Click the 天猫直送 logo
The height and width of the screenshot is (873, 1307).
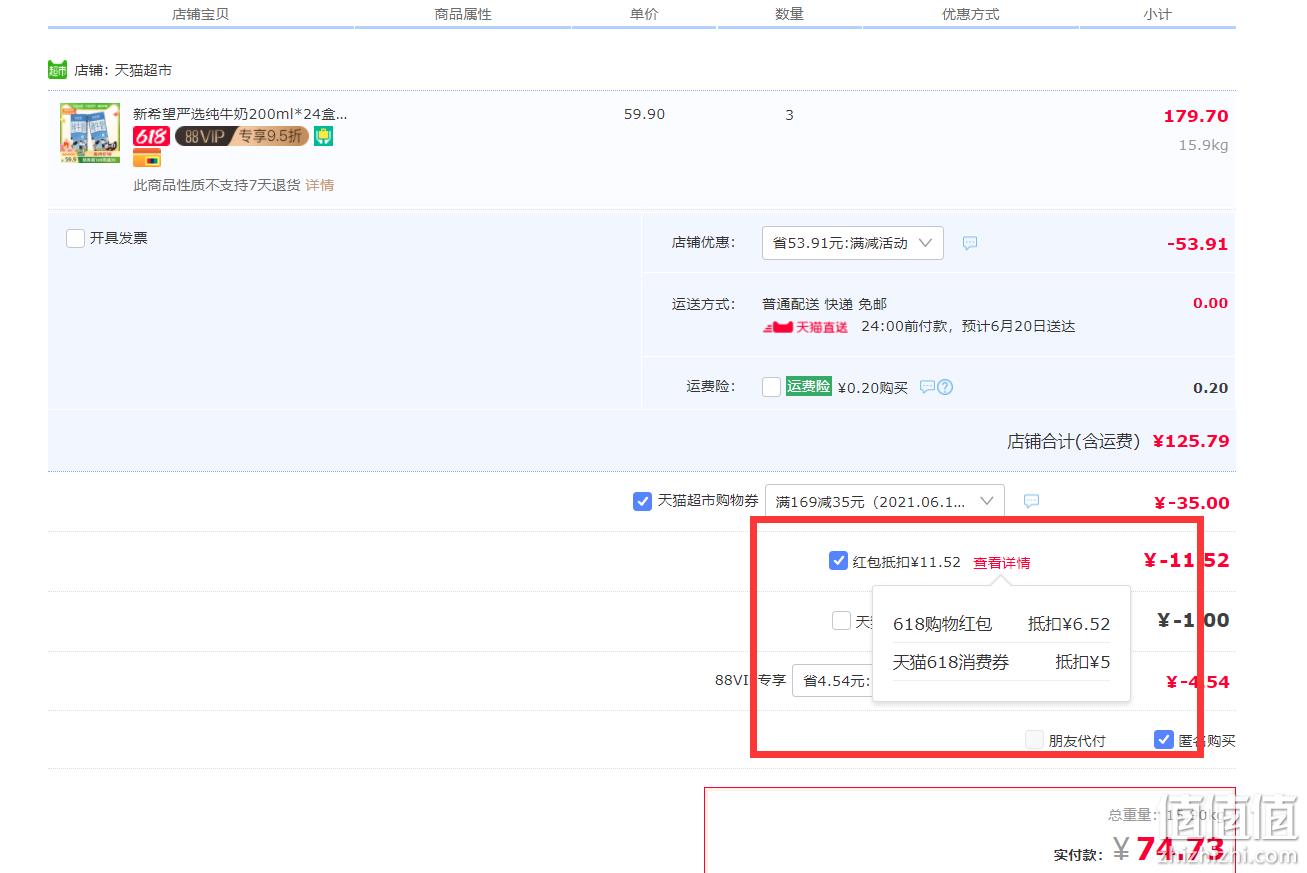[x=805, y=327]
